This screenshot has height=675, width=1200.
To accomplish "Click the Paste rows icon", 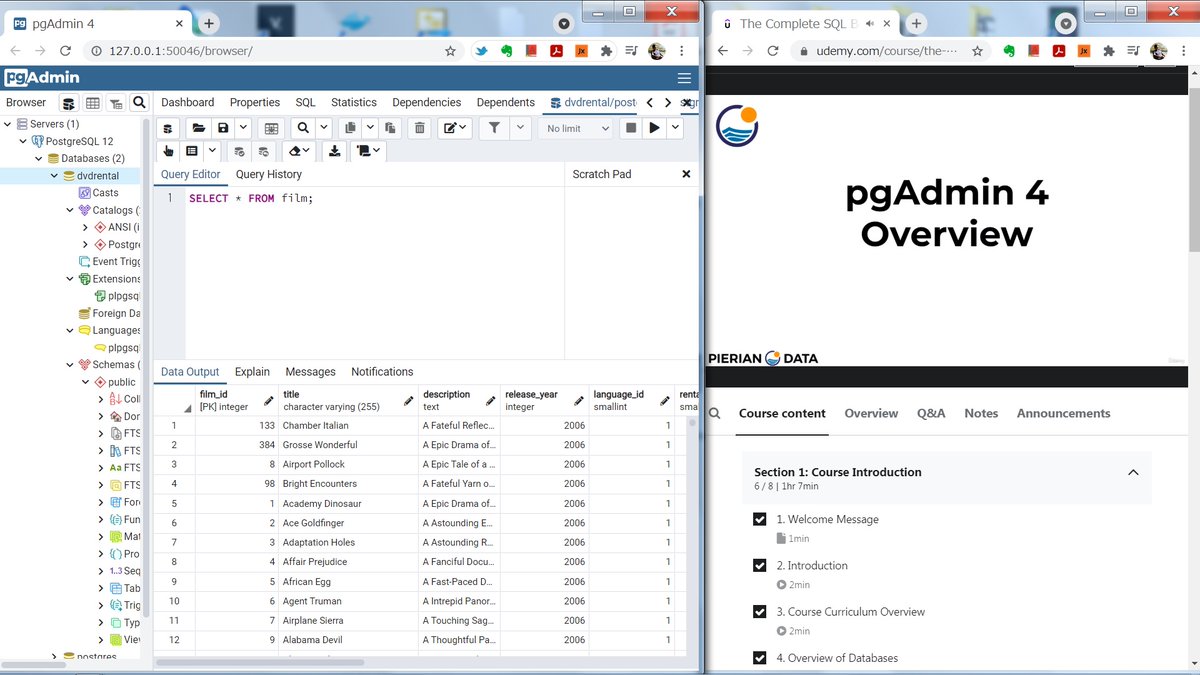I will tap(390, 128).
